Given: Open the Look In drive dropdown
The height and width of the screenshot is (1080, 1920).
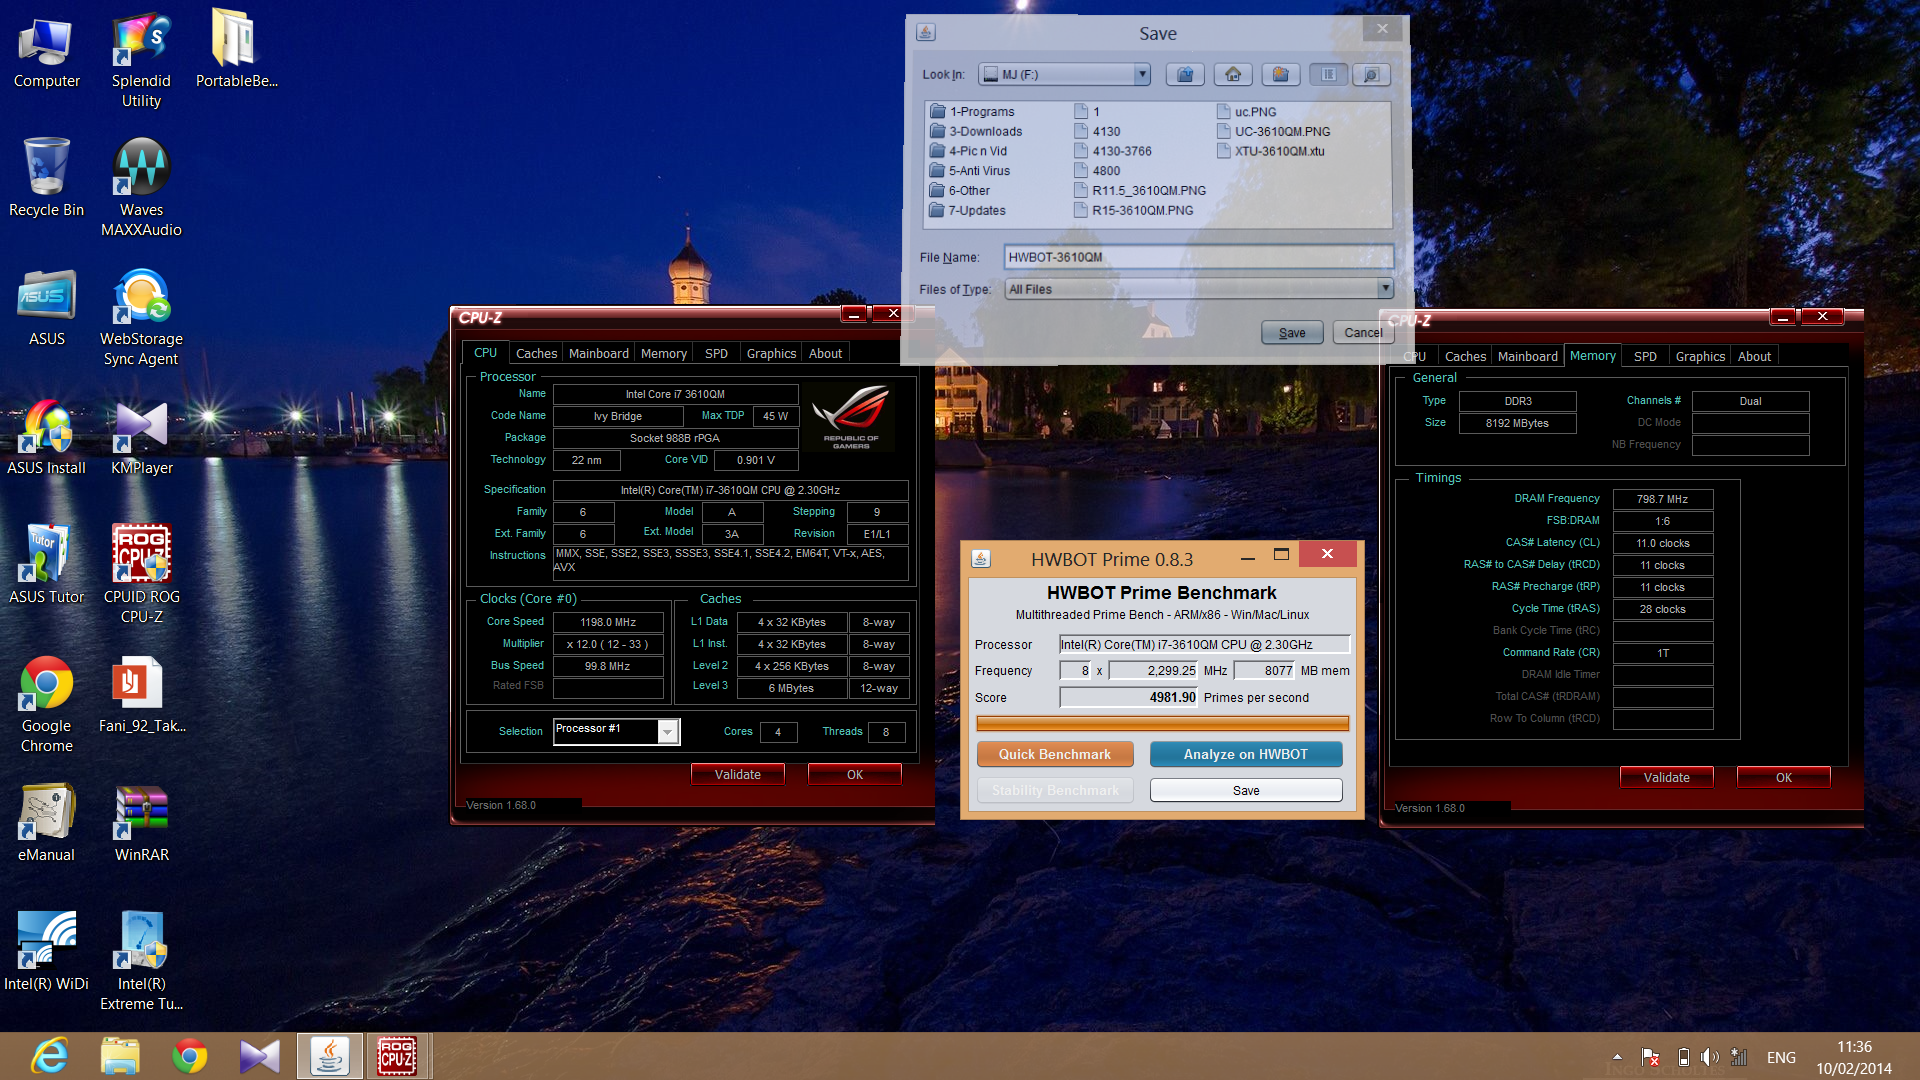Looking at the screenshot, I should (x=1141, y=75).
